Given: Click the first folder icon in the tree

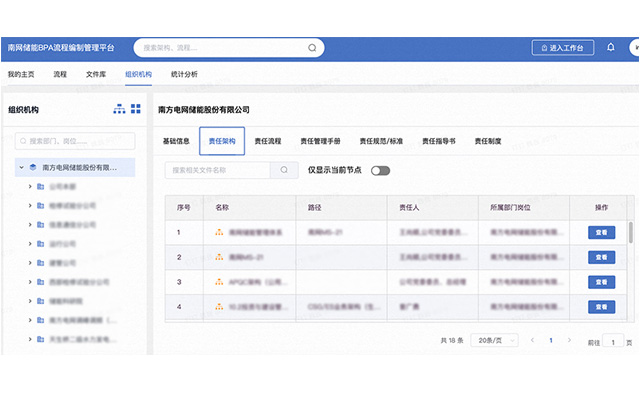Looking at the screenshot, I should click(40, 187).
